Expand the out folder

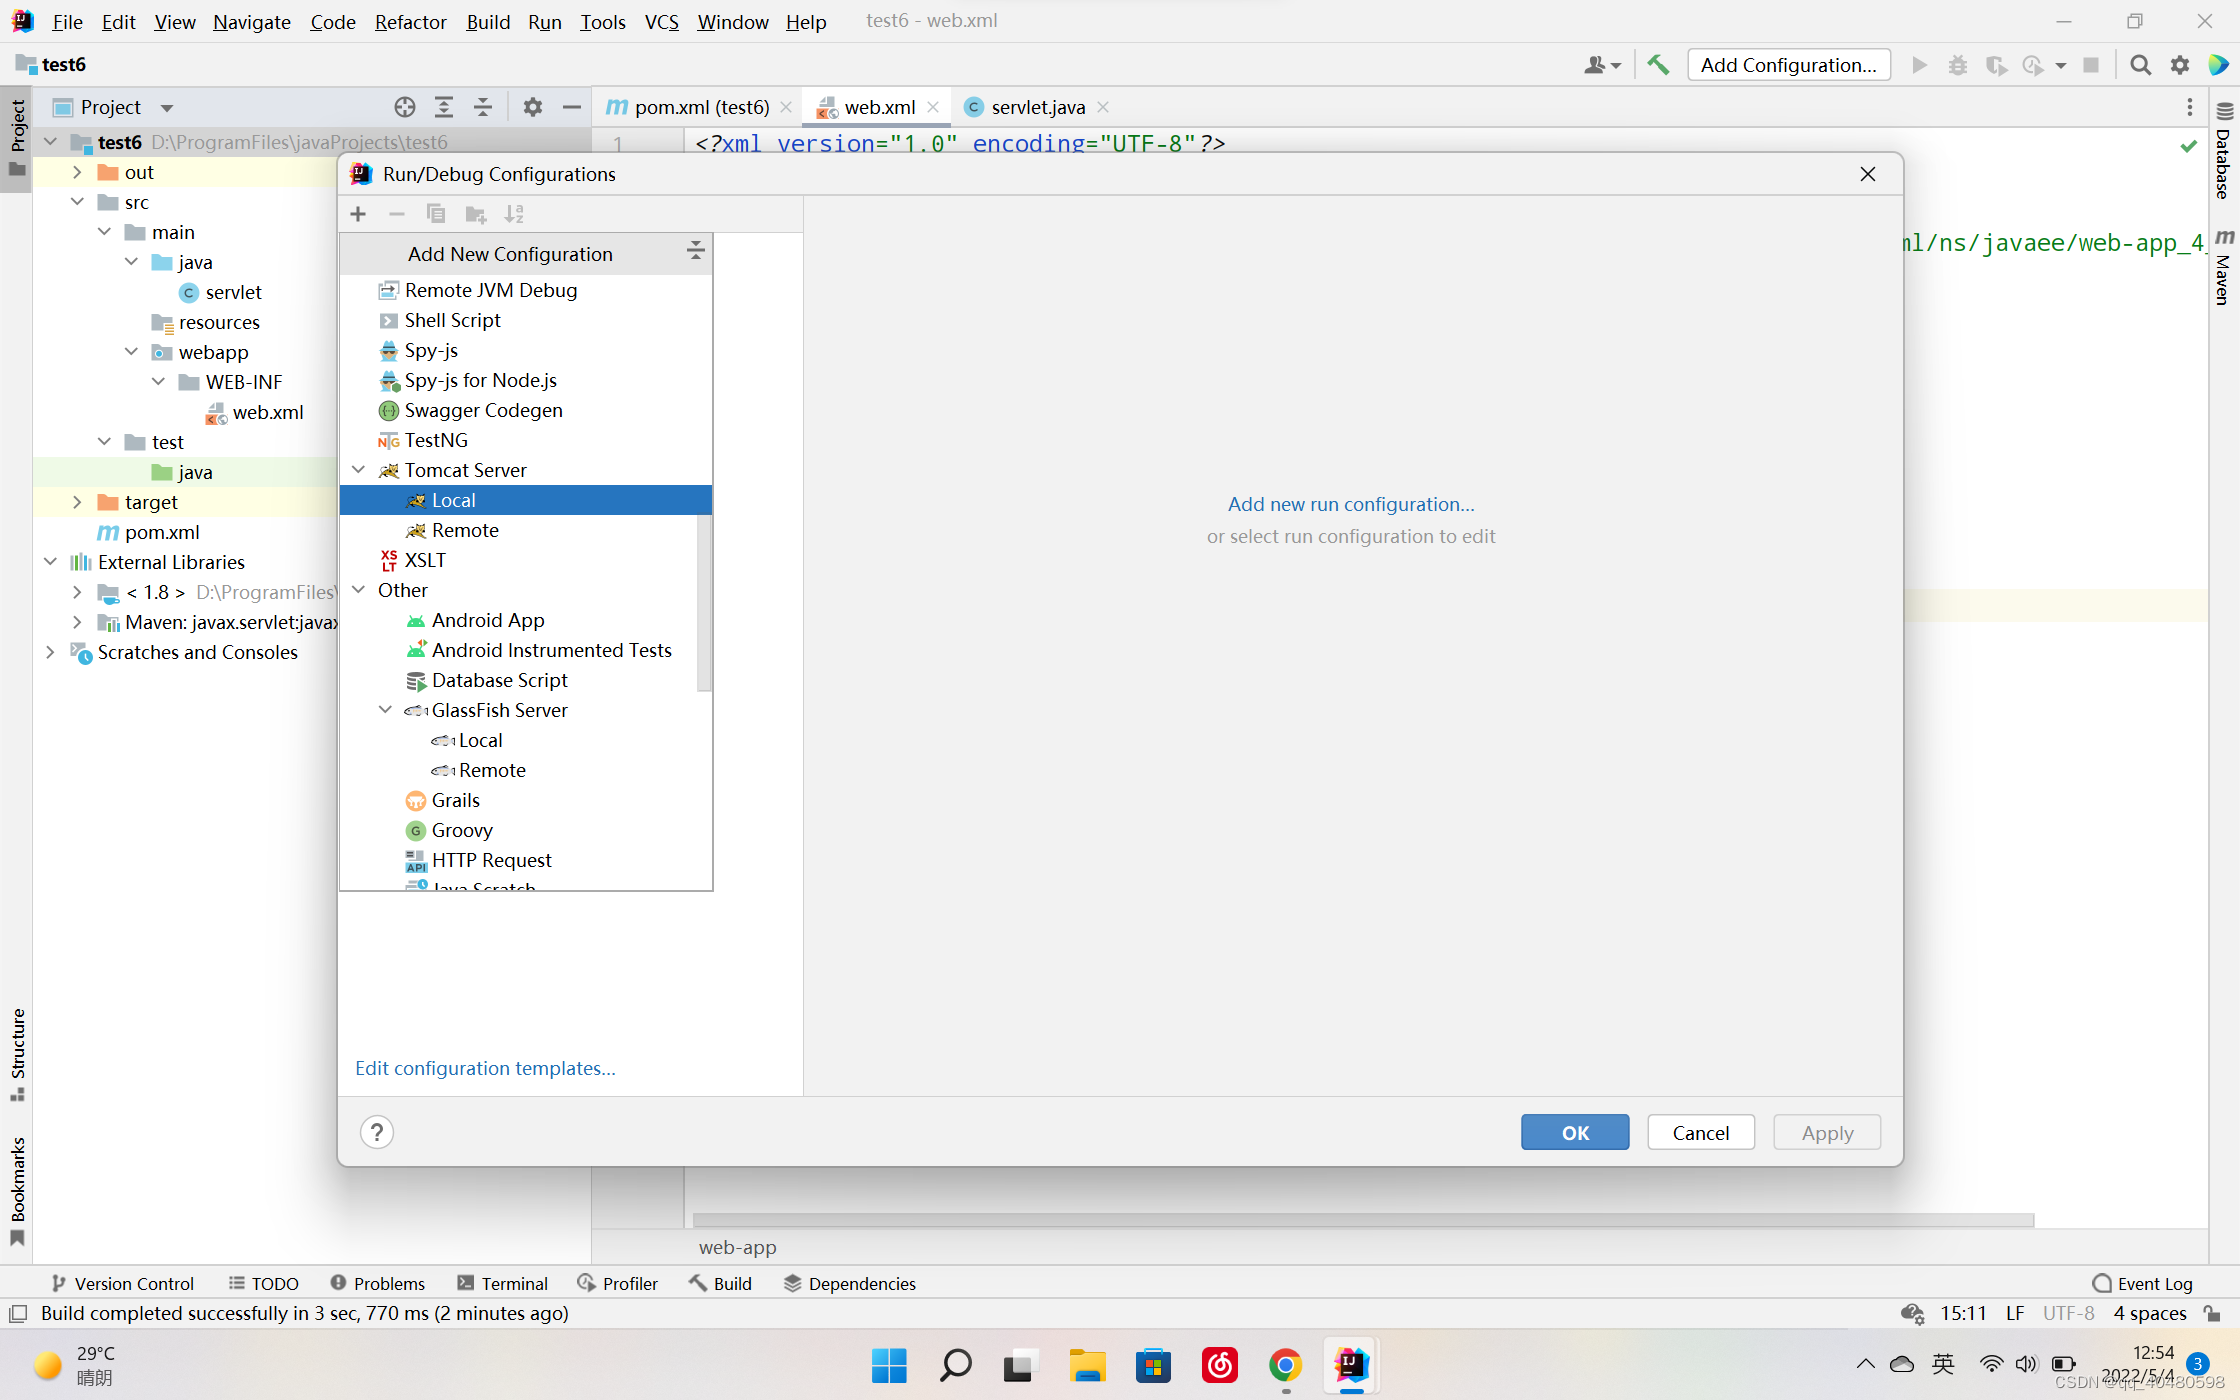pos(77,172)
